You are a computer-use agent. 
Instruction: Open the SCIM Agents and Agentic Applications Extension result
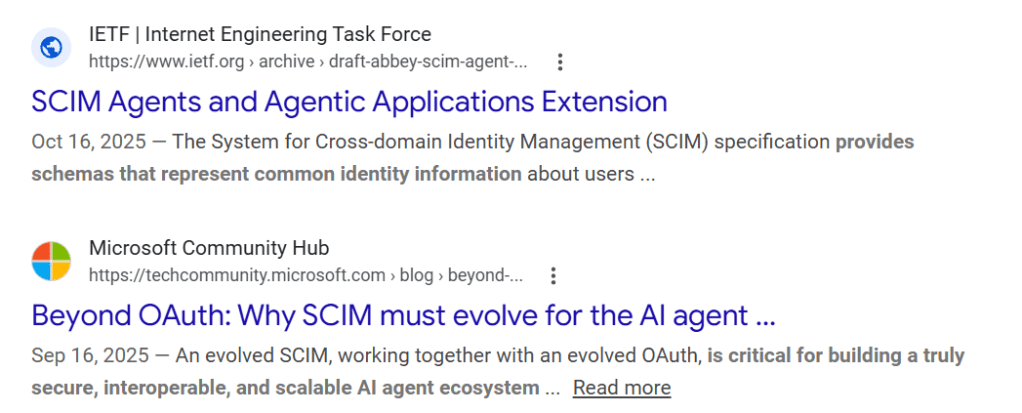pyautogui.click(x=349, y=102)
